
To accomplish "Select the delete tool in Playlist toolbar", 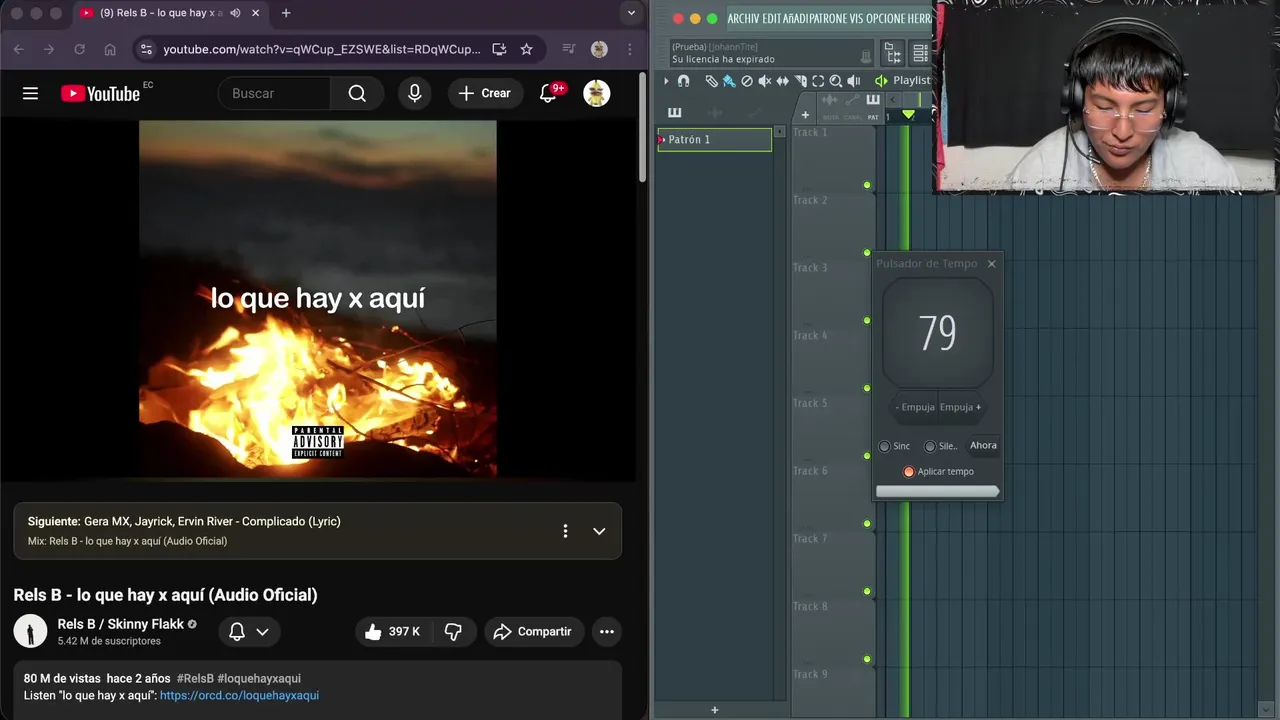I will point(747,81).
